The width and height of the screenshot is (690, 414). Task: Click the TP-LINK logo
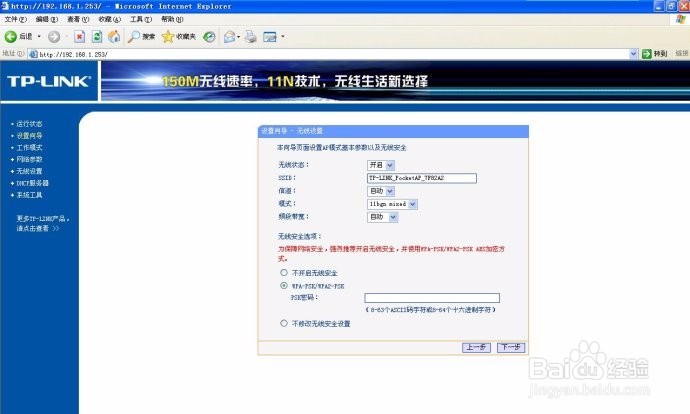(48, 81)
